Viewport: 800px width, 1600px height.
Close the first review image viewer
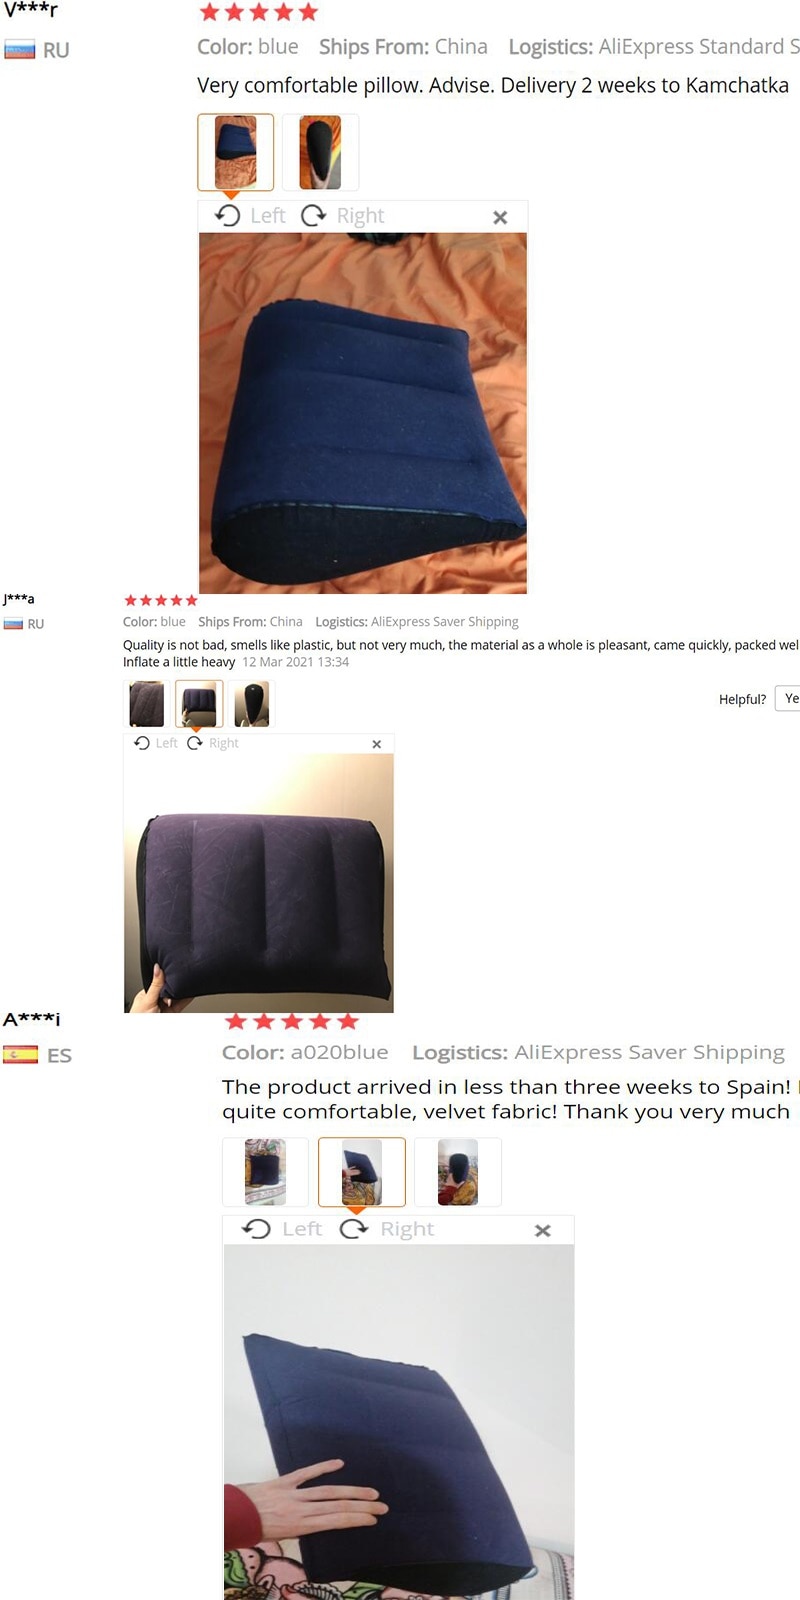(500, 217)
